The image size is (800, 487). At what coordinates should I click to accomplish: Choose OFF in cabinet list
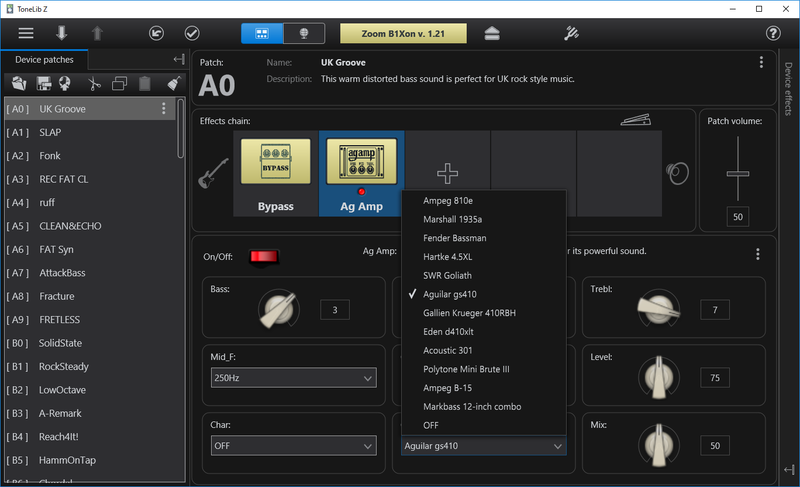coord(484,425)
